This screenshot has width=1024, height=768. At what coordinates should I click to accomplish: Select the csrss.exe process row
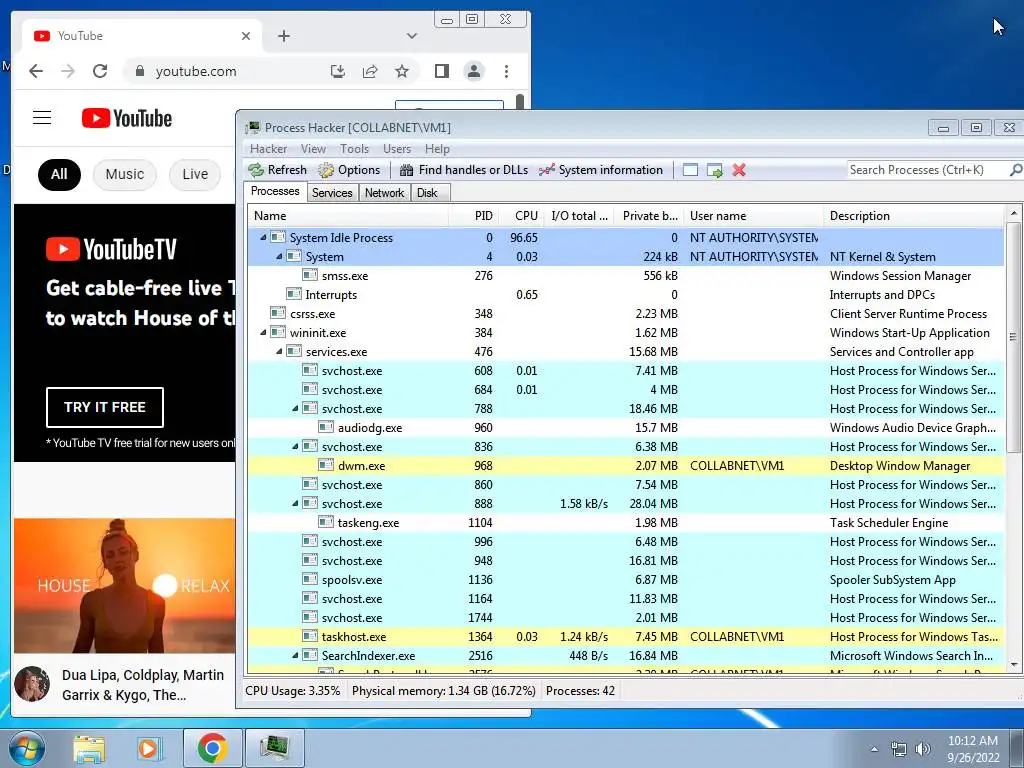coord(626,313)
